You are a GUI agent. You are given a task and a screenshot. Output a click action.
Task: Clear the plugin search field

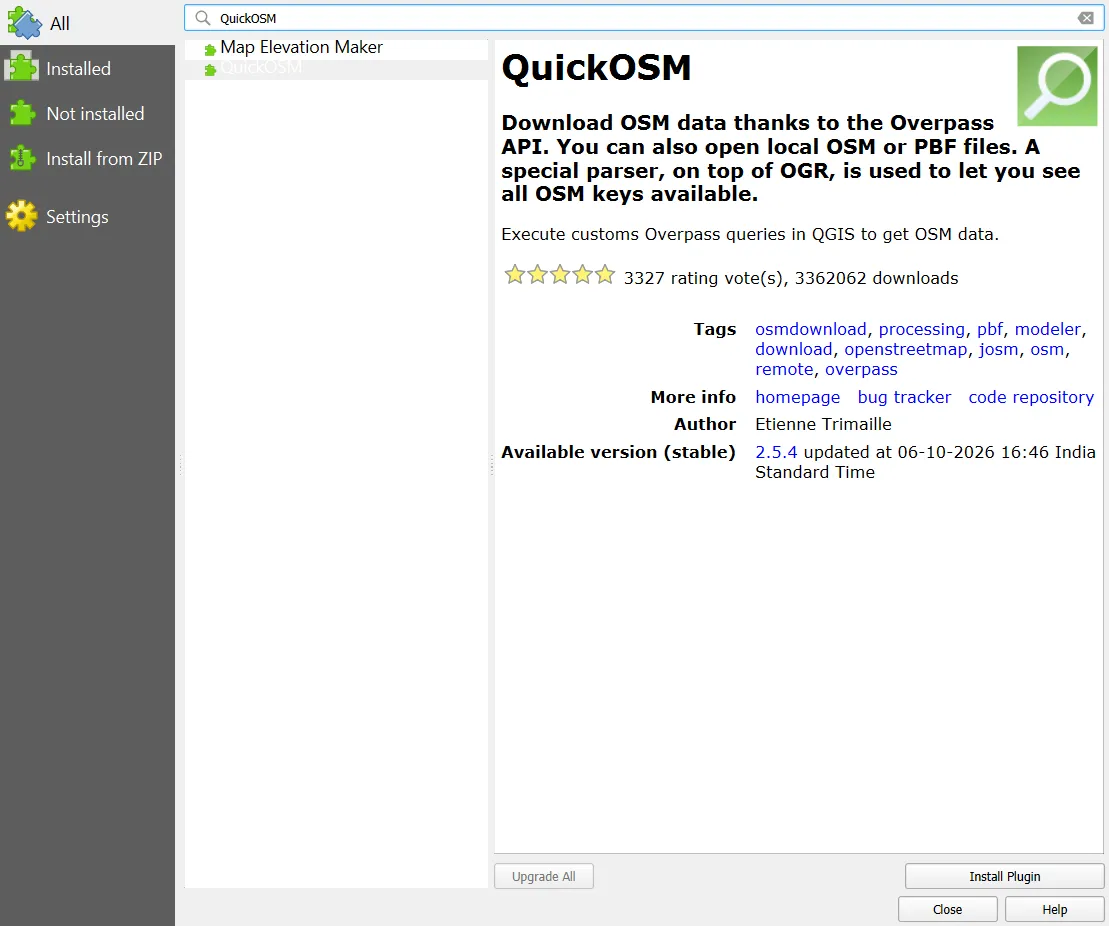[x=1086, y=18]
